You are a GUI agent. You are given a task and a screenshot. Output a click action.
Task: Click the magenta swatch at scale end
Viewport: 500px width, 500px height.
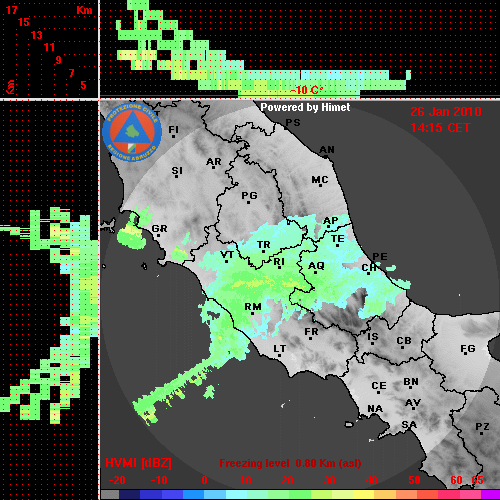point(490,494)
